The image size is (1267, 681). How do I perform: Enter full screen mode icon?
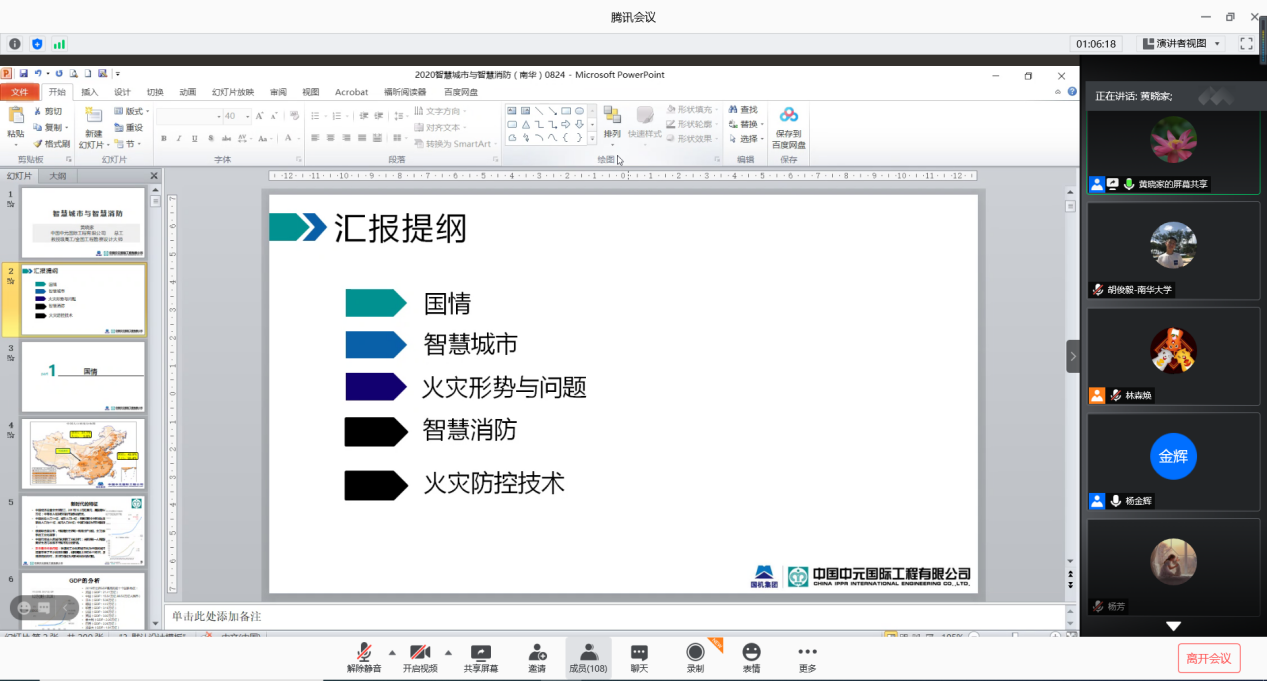(x=1246, y=44)
